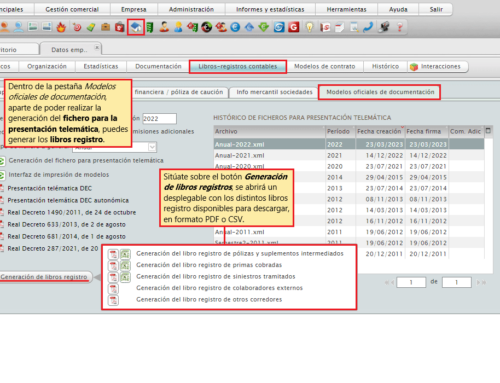Screen dimensions: 500x383
Task: Click the black and green circular icon
Action: pos(207,27)
